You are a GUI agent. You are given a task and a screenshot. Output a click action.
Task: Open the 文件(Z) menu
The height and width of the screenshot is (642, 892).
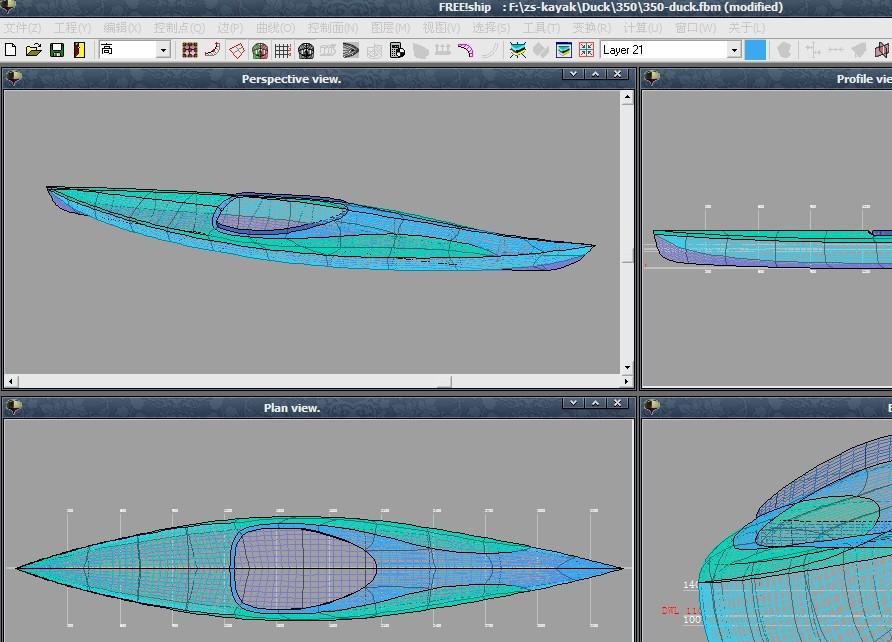tap(22, 28)
